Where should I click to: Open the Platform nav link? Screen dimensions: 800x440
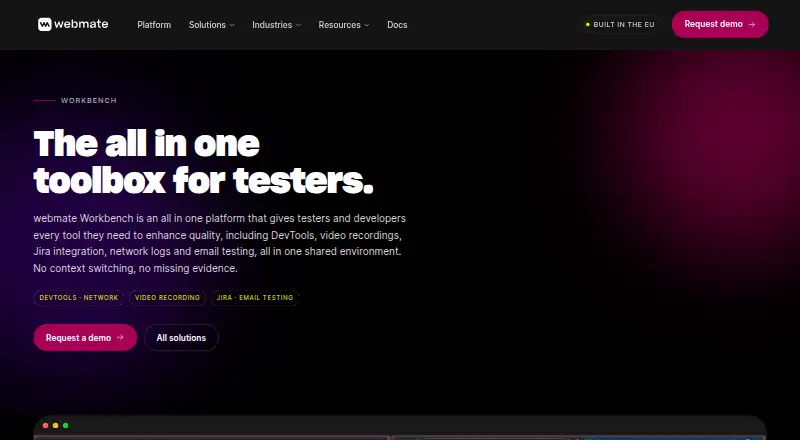(154, 25)
